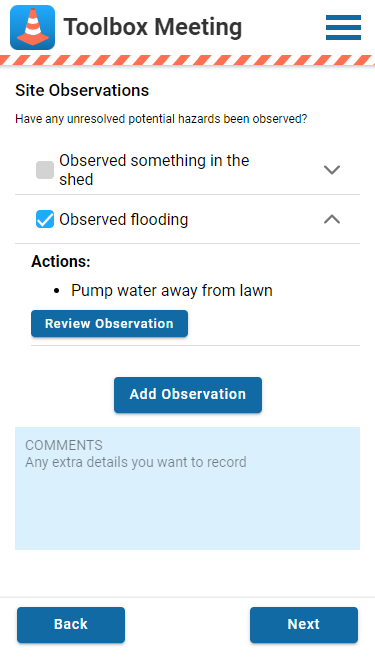Open the hamburger menu
This screenshot has height=667, width=375.
pyautogui.click(x=343, y=27)
